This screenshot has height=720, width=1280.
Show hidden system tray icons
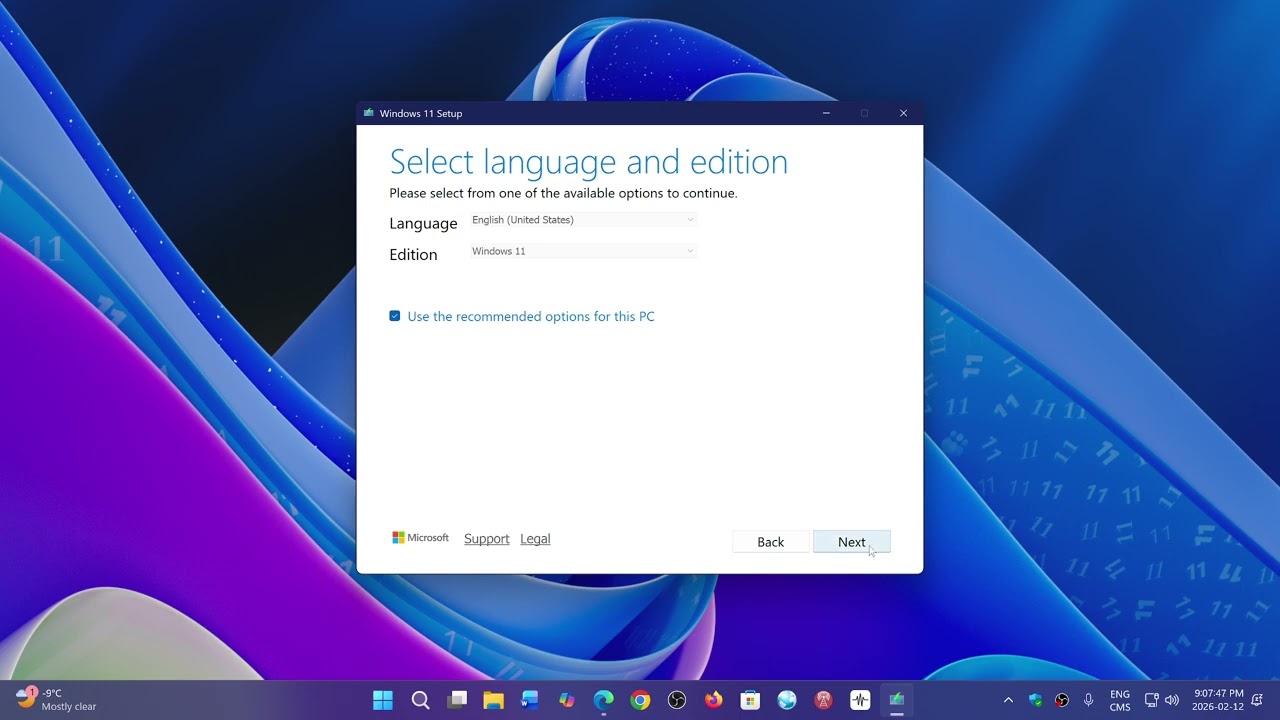tap(1008, 700)
